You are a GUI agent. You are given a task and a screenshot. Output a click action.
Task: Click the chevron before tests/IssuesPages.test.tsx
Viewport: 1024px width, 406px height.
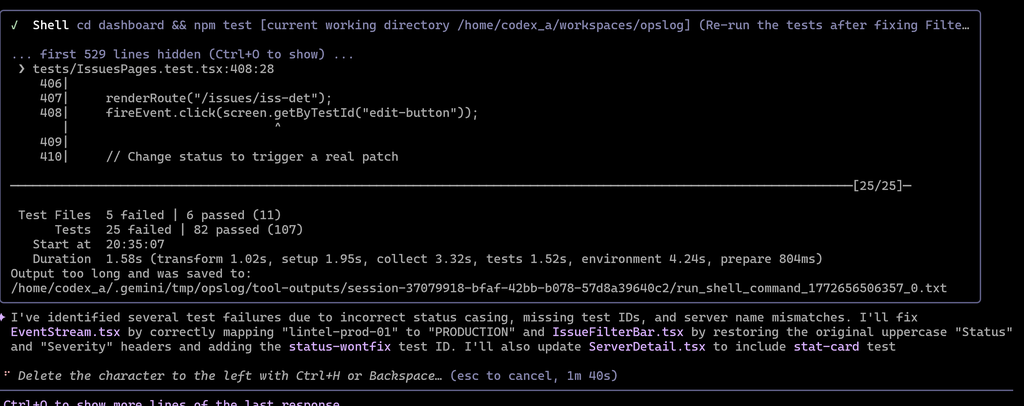(22, 69)
